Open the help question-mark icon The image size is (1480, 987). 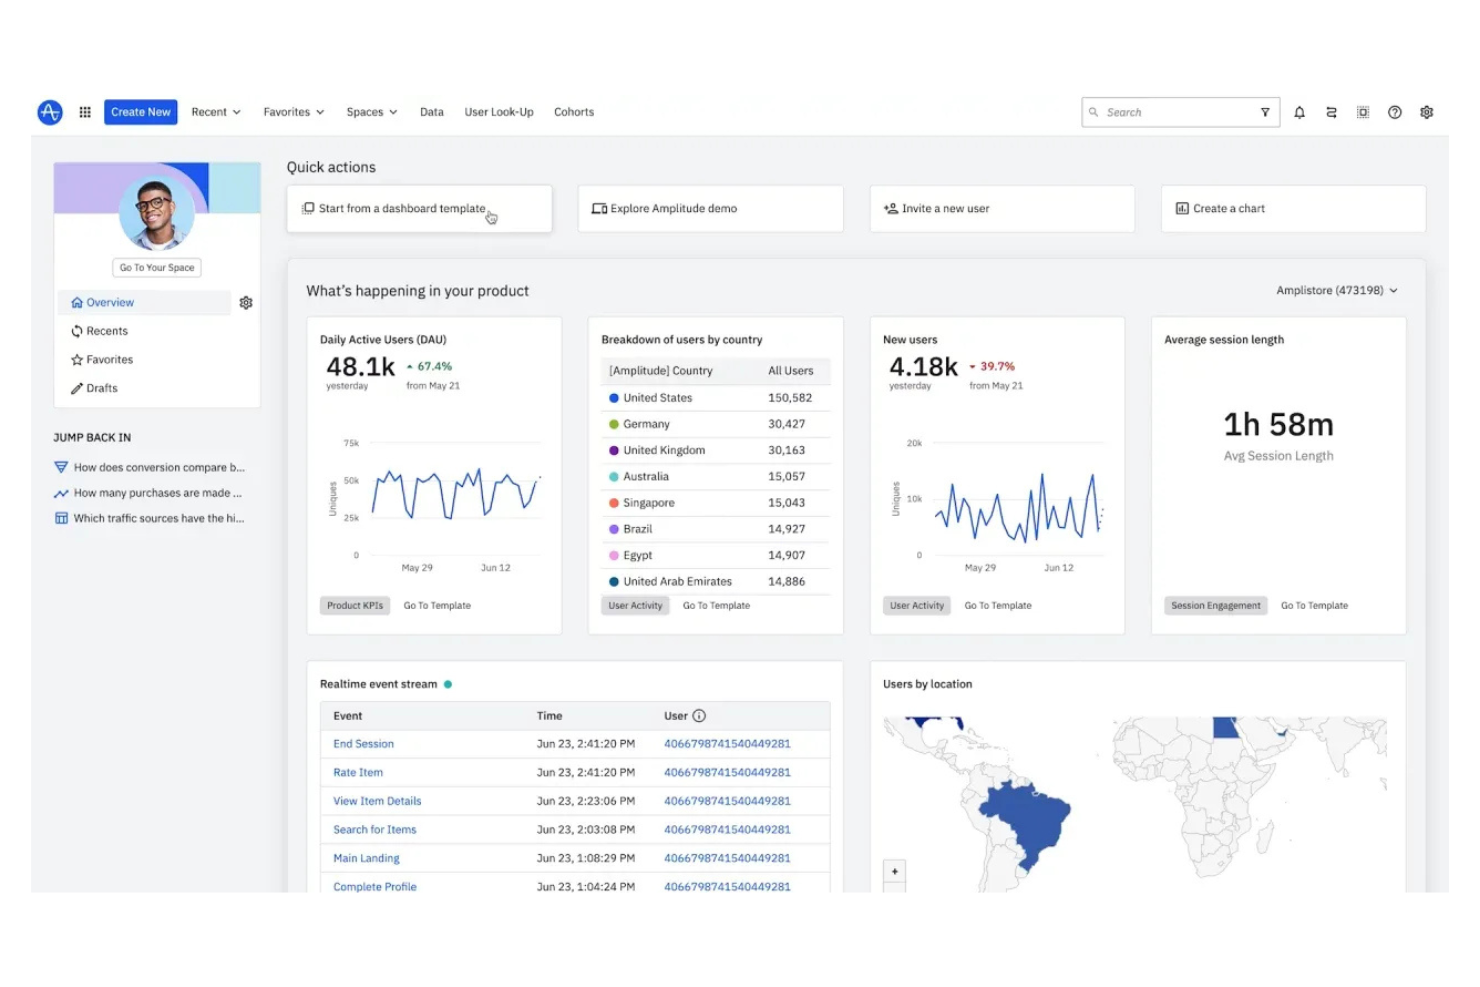pos(1394,112)
